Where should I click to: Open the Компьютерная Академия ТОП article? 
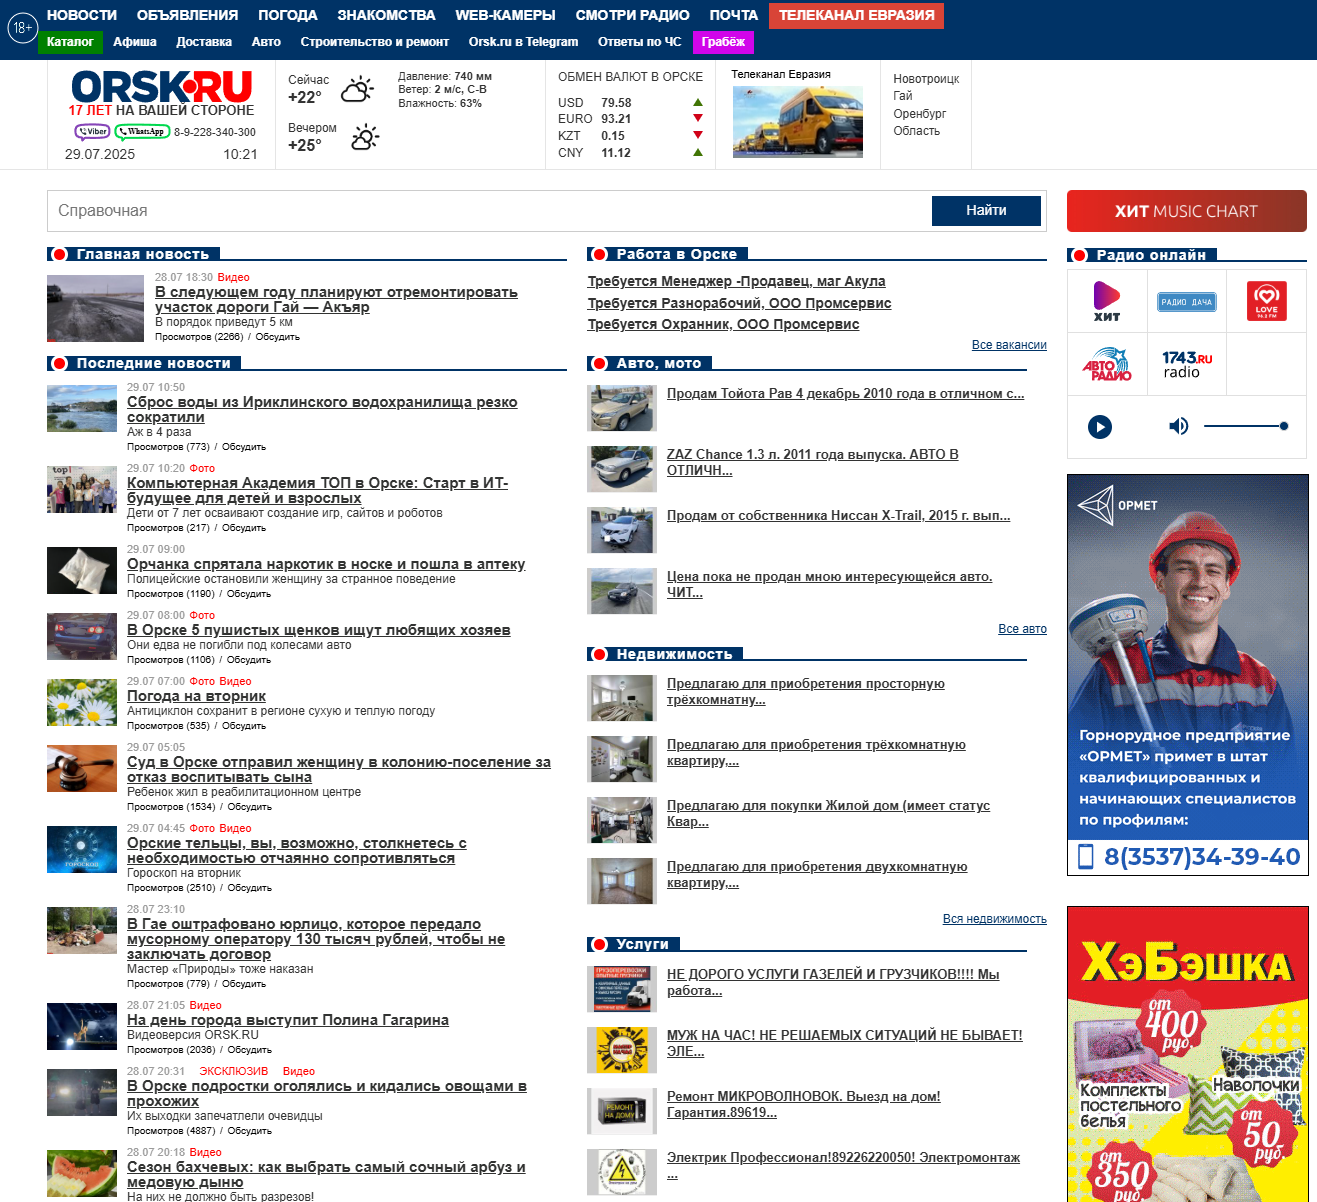tap(317, 490)
